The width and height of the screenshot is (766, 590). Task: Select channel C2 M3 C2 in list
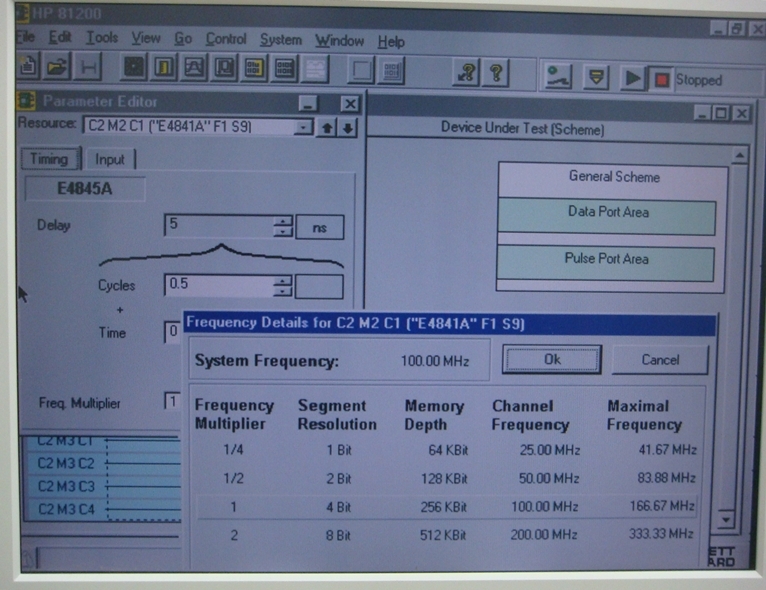tap(66, 463)
